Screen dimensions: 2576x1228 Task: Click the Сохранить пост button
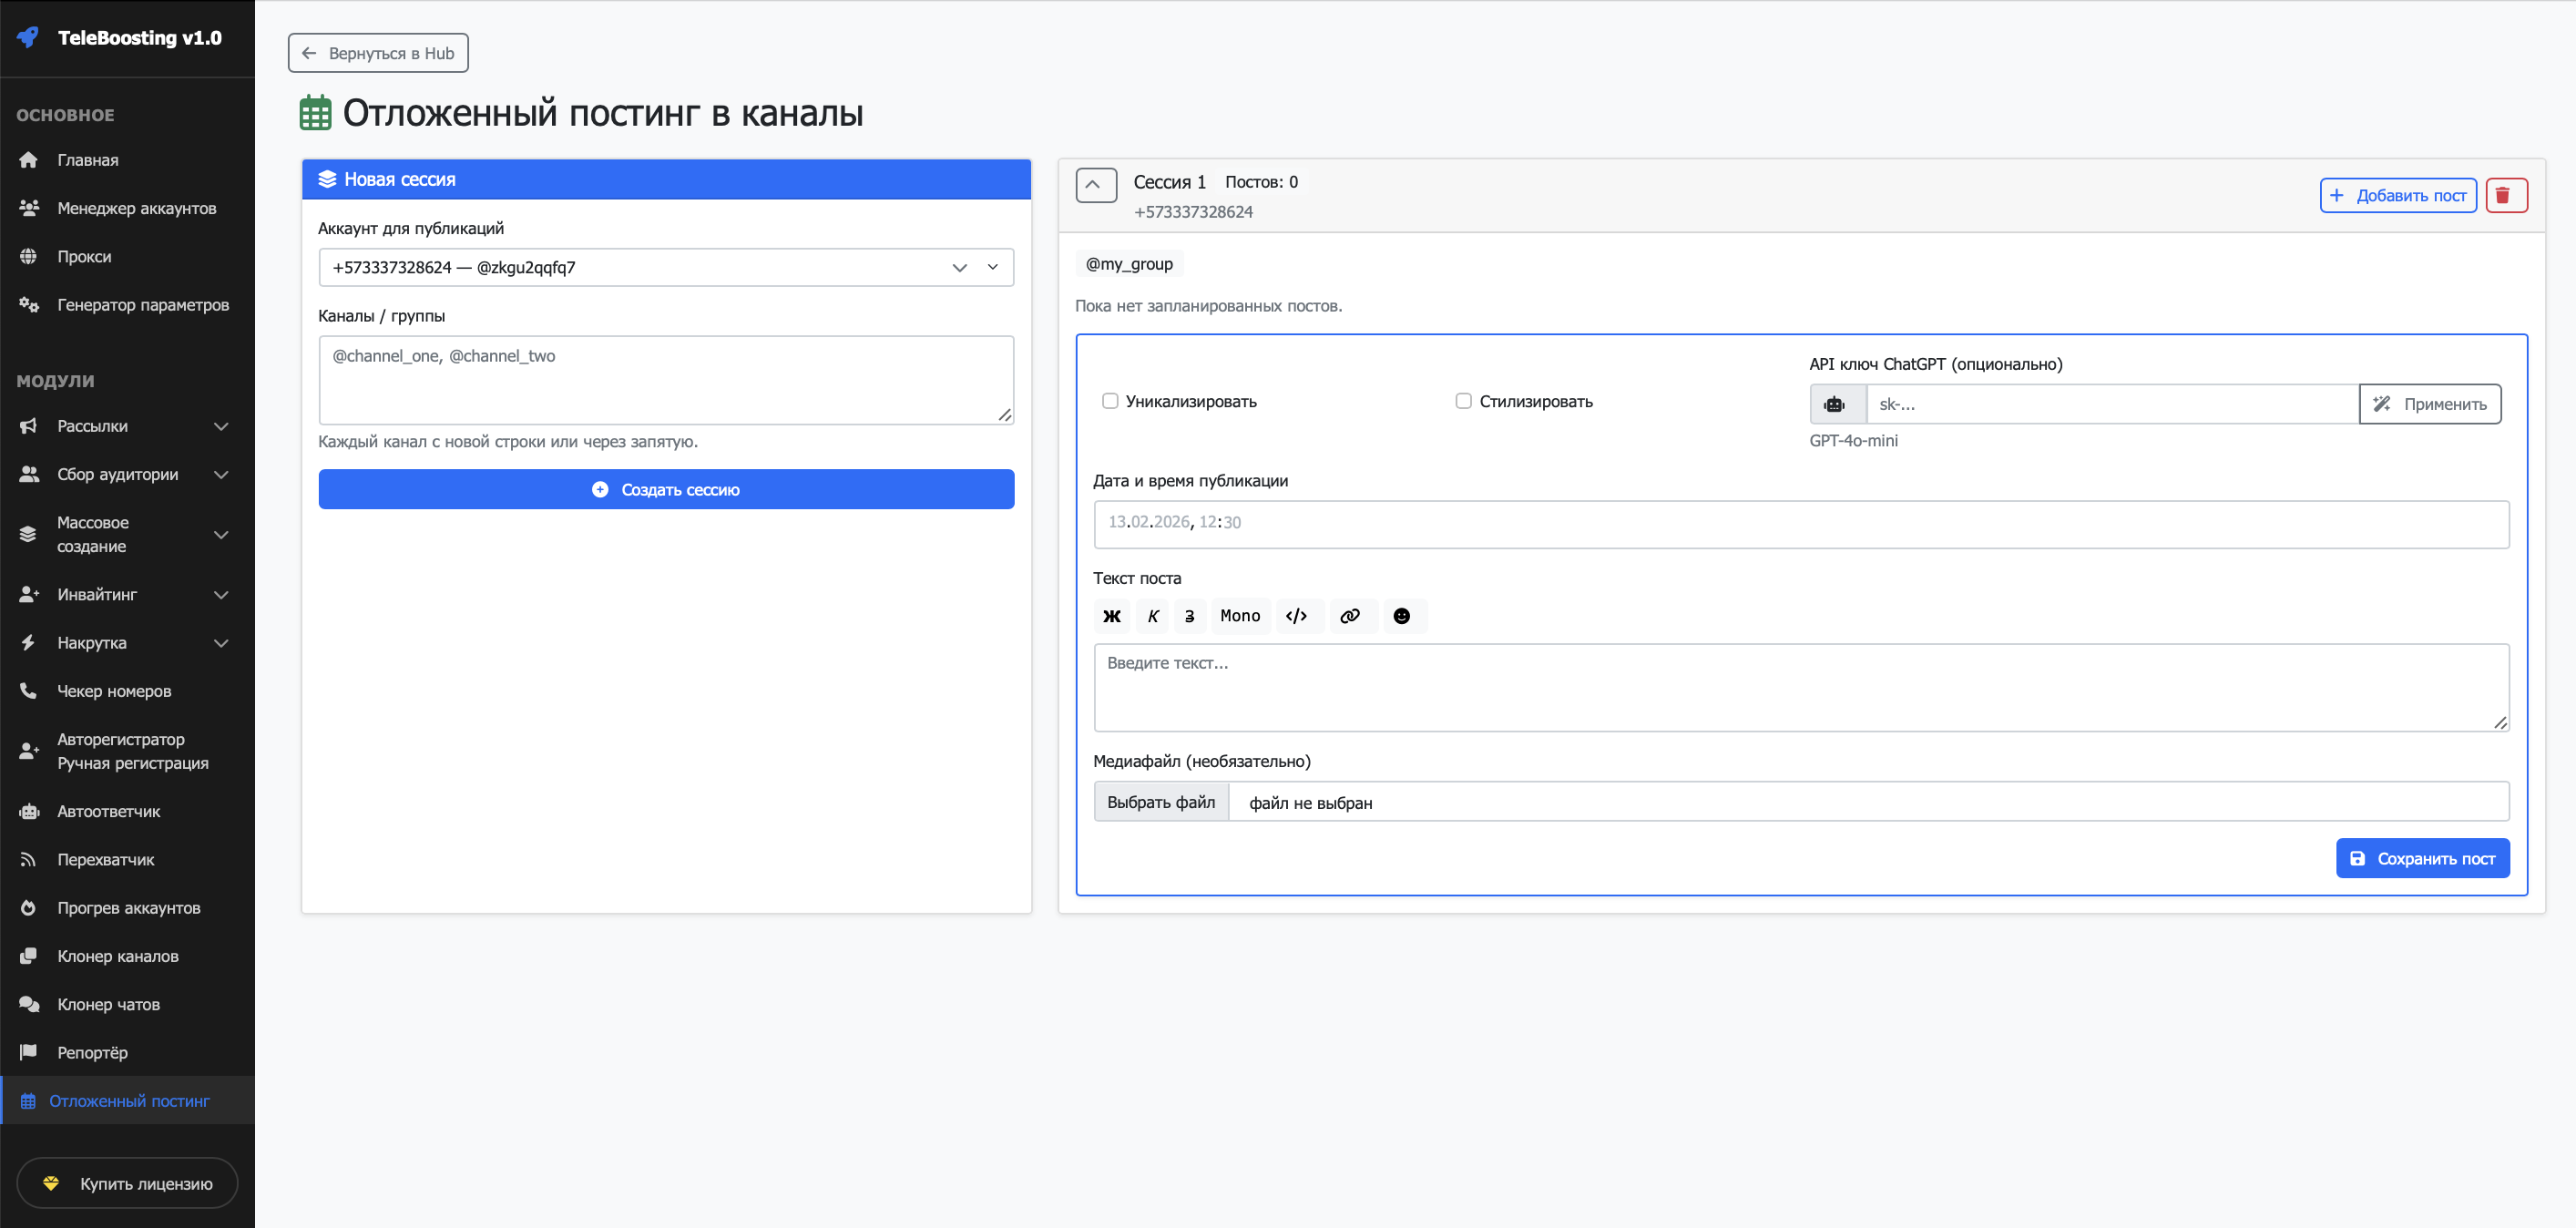point(2421,858)
